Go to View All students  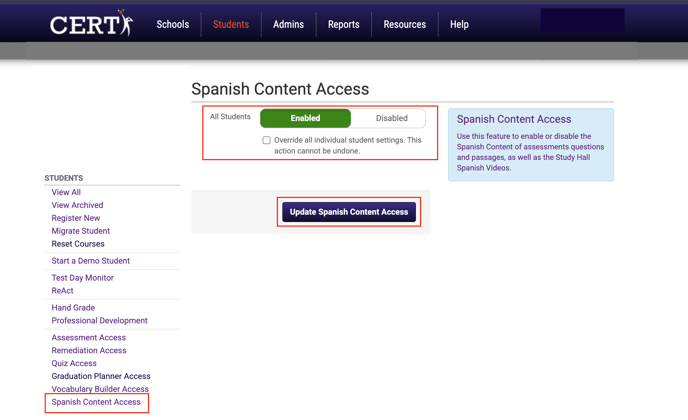pos(66,192)
